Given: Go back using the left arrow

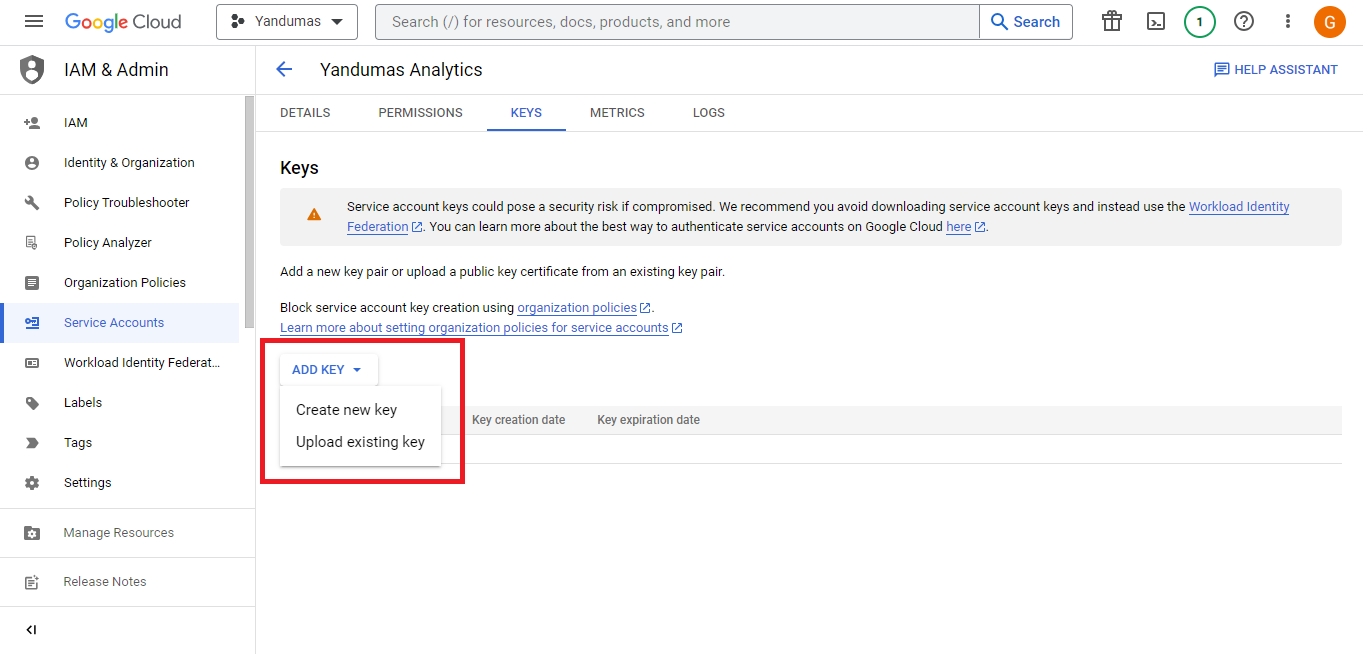Looking at the screenshot, I should click(284, 69).
